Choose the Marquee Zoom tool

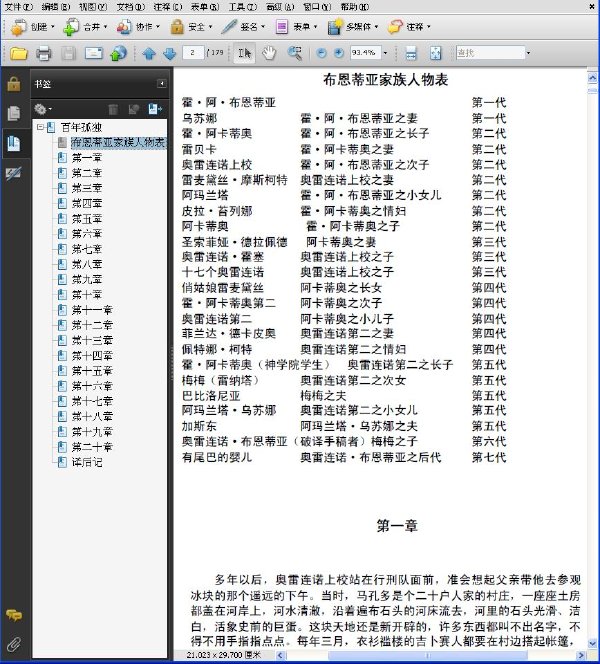coord(295,53)
